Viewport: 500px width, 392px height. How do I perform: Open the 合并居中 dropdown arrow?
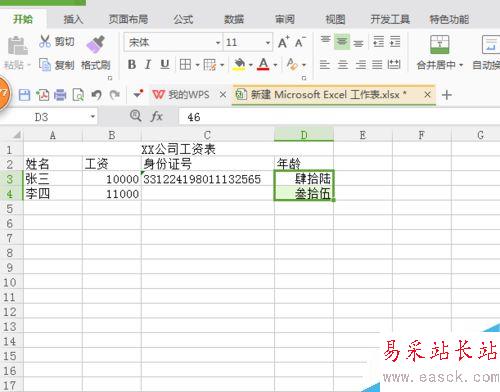tap(461, 65)
